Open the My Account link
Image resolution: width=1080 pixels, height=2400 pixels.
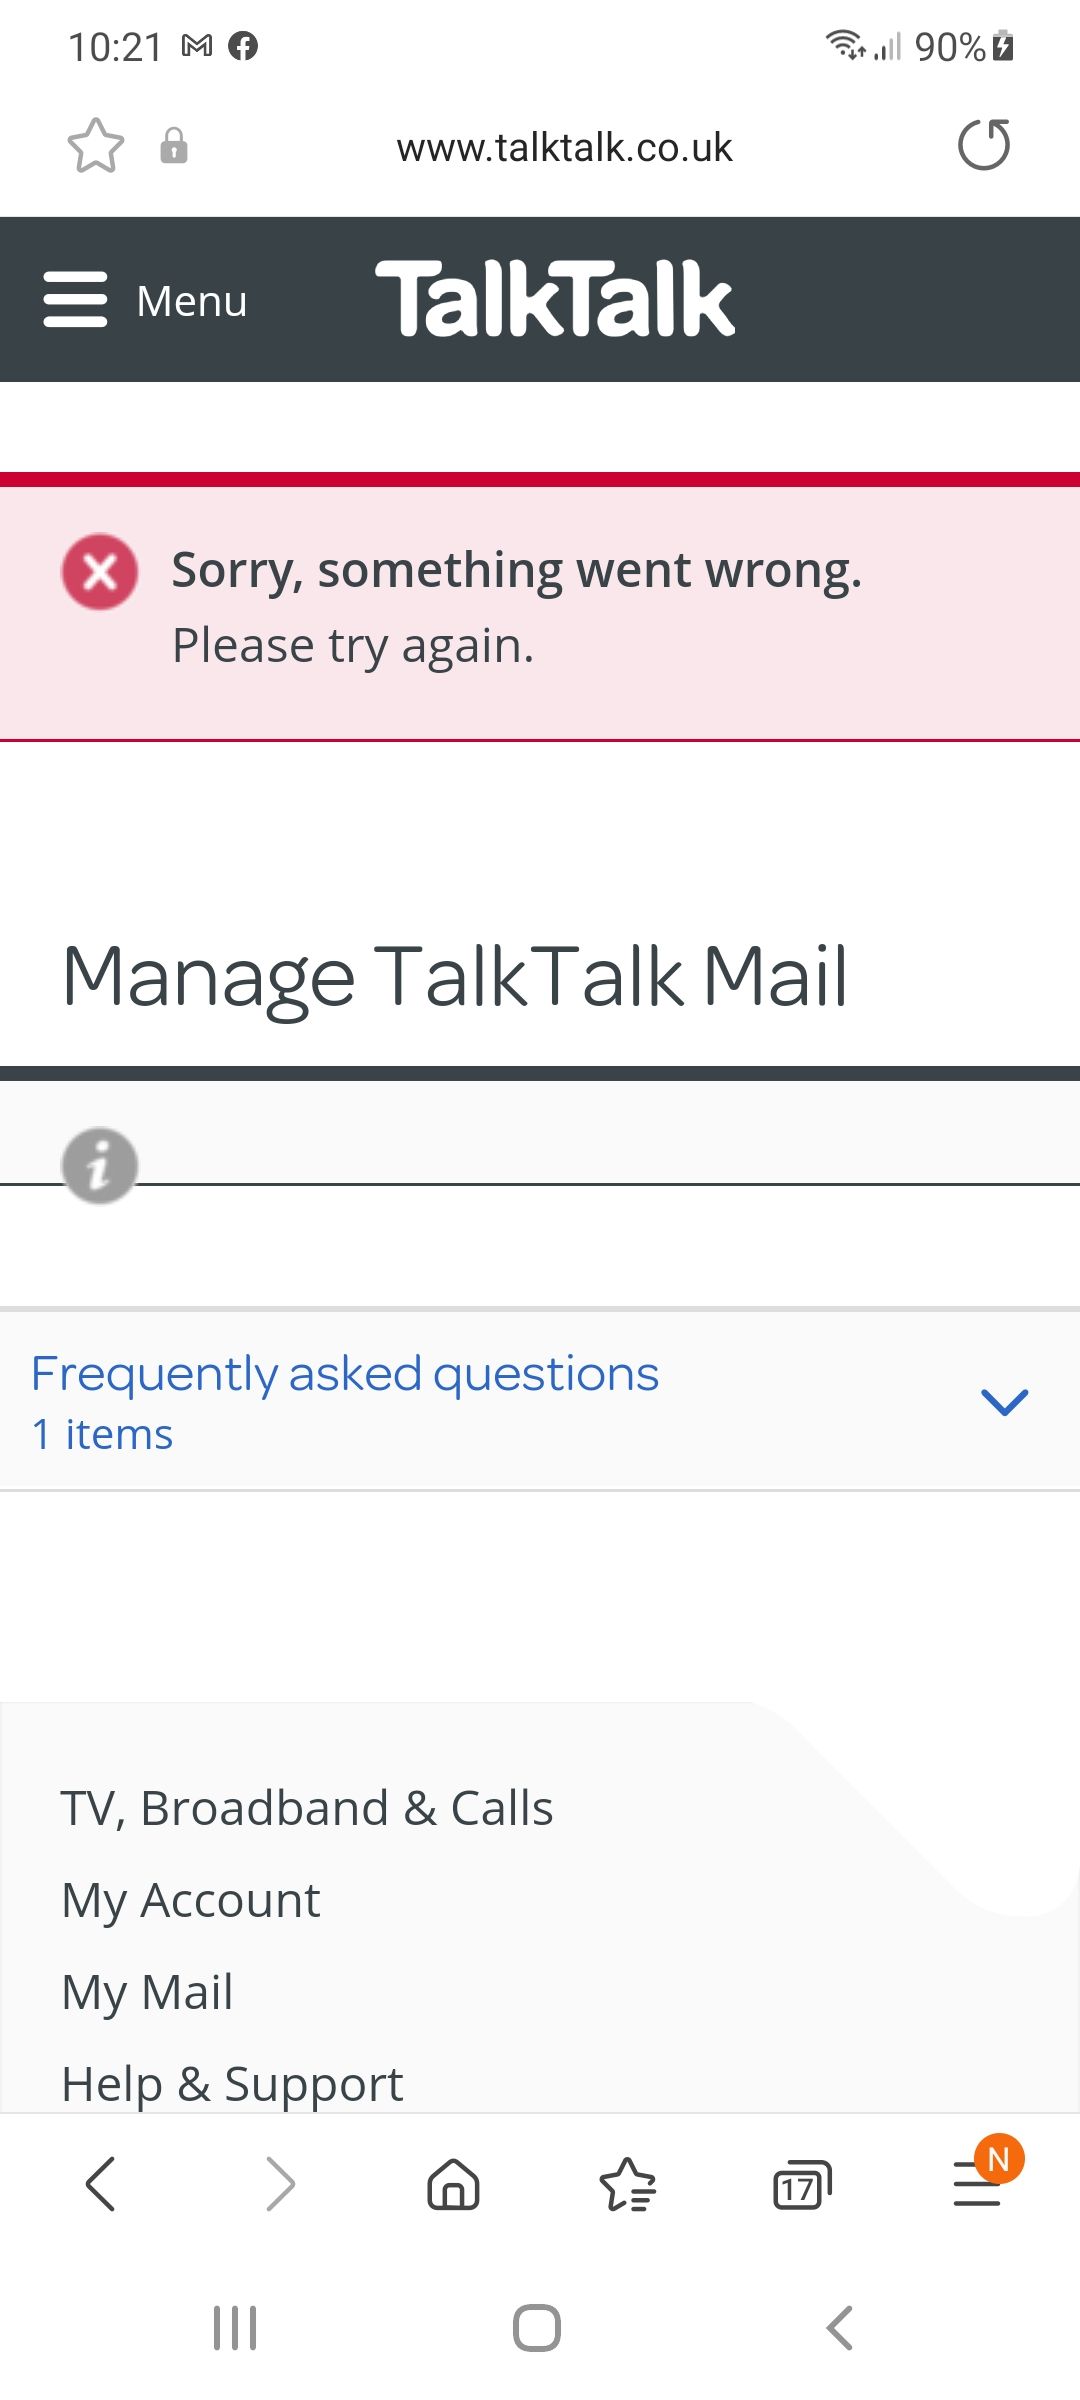click(190, 1899)
